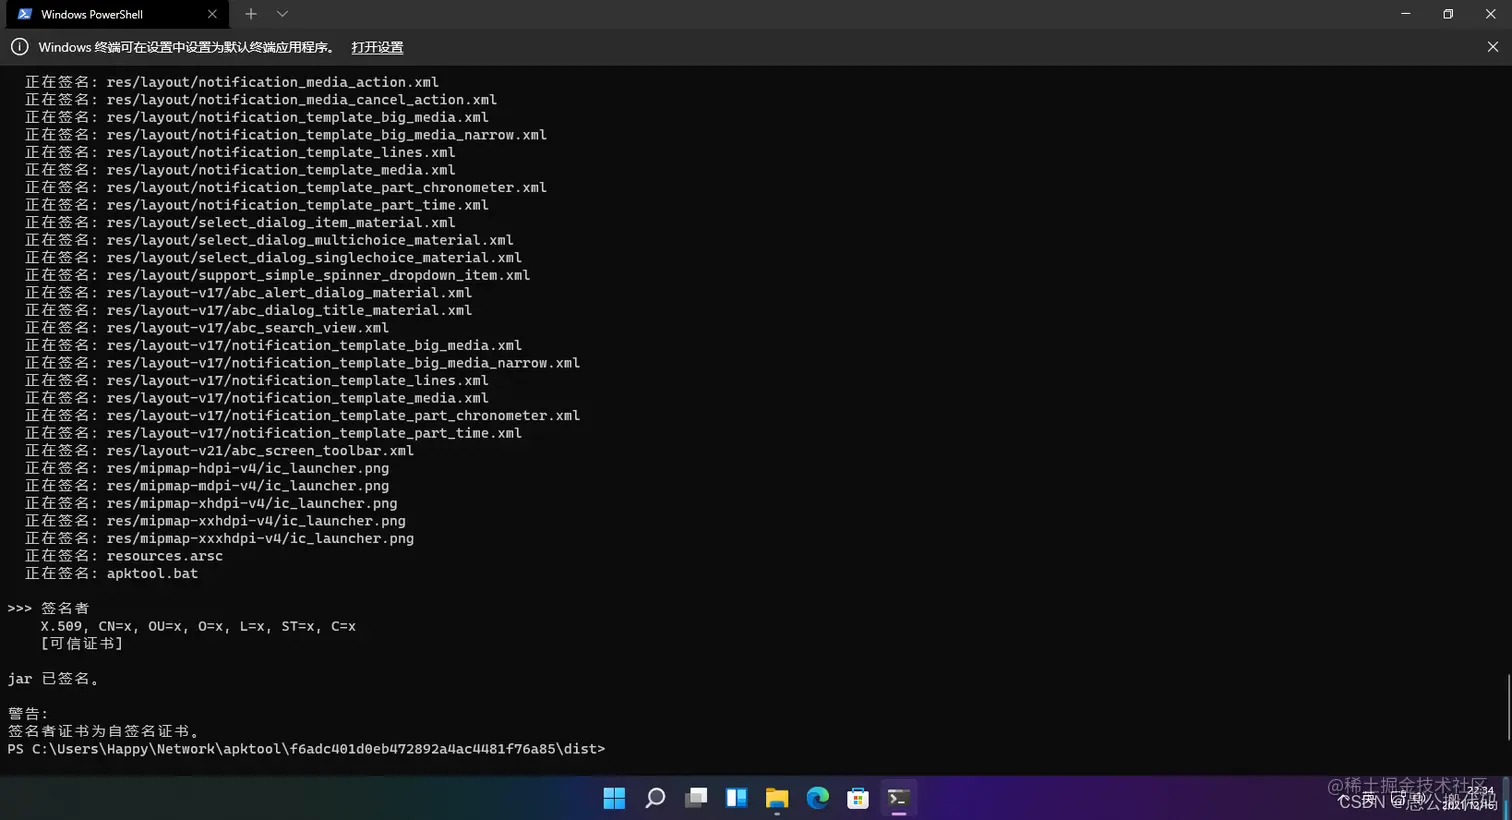Click the terminal vertical scrollbar thumb
Image resolution: width=1512 pixels, height=820 pixels.
click(x=1507, y=707)
